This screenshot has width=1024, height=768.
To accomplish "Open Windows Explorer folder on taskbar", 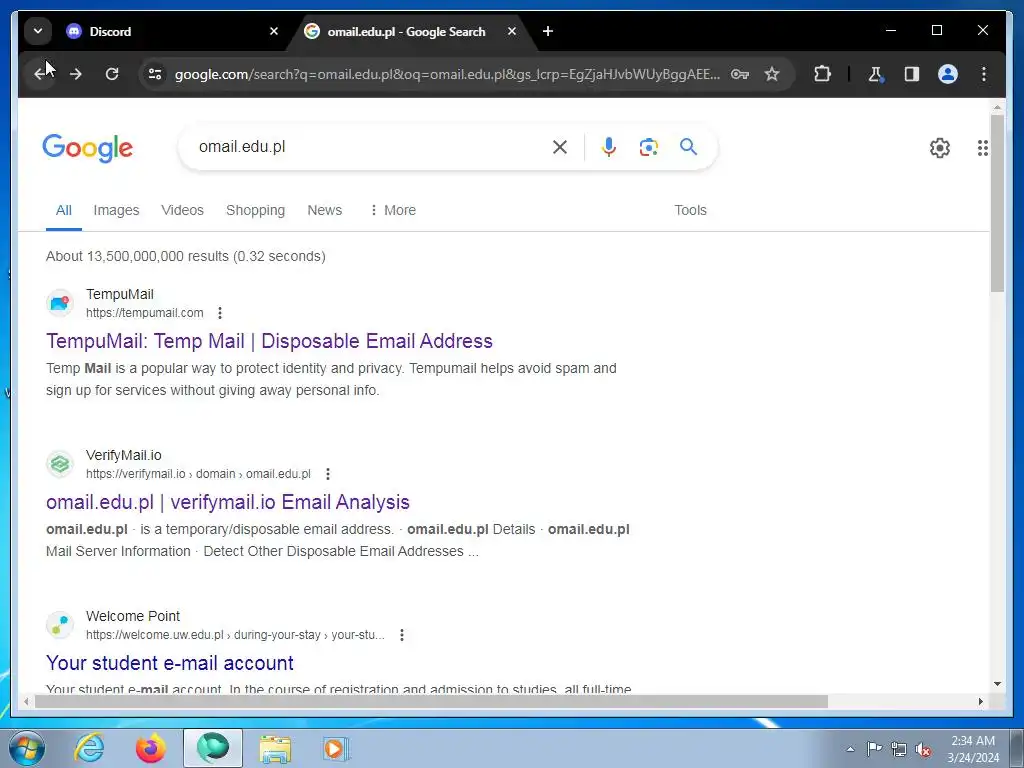I will click(x=275, y=749).
